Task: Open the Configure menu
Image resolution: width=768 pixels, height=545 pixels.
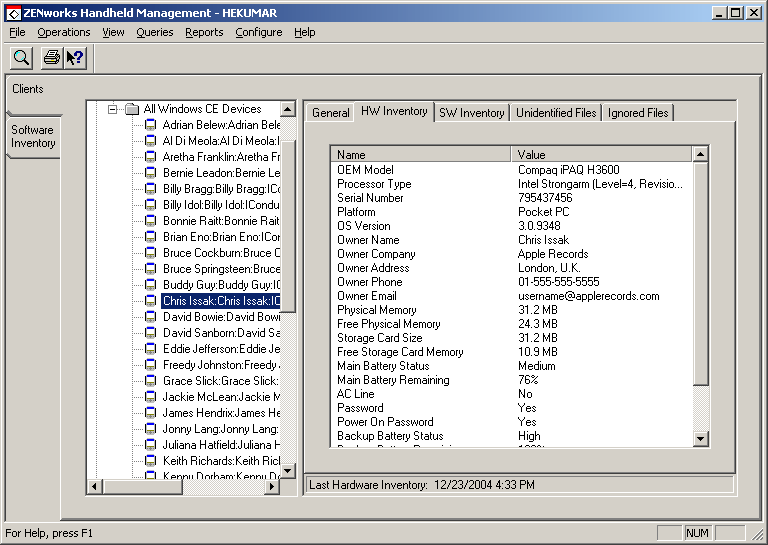Action: tap(258, 32)
